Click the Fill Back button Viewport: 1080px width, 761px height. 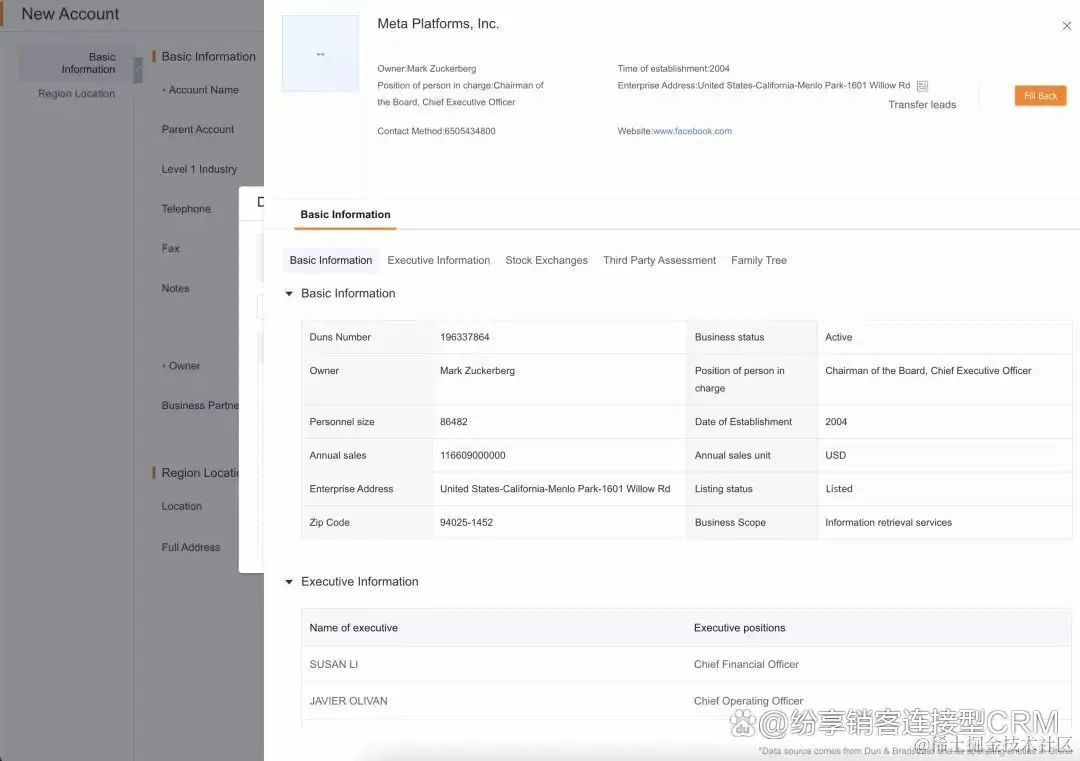click(x=1040, y=96)
